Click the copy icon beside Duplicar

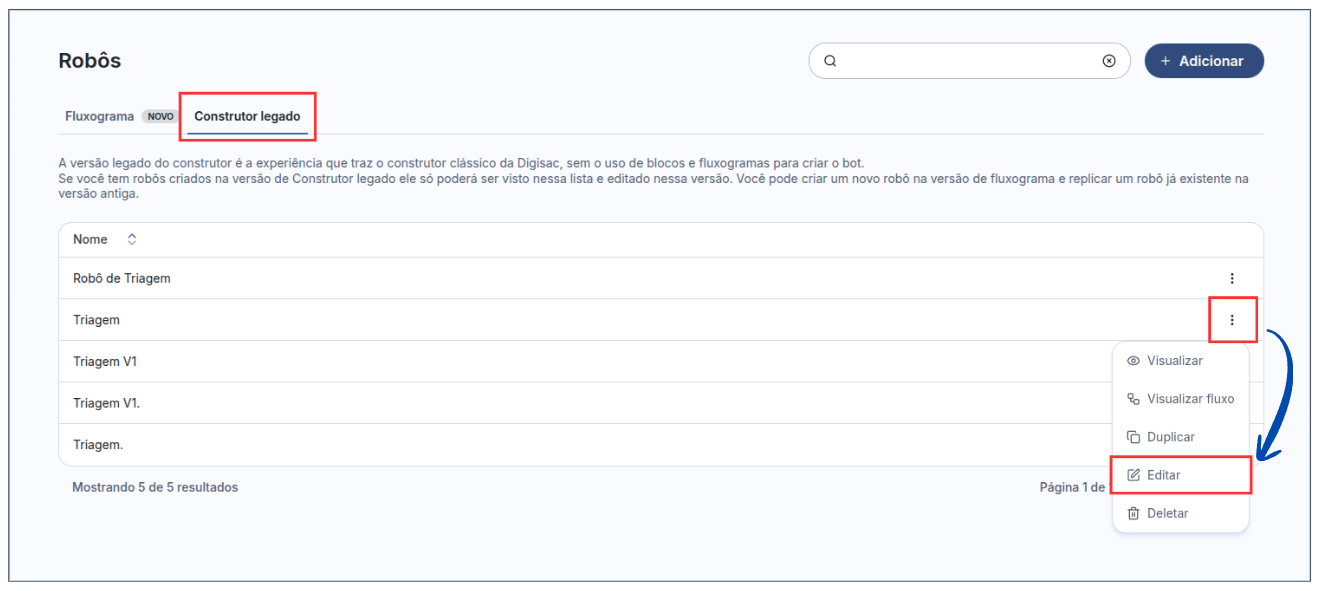[1133, 437]
